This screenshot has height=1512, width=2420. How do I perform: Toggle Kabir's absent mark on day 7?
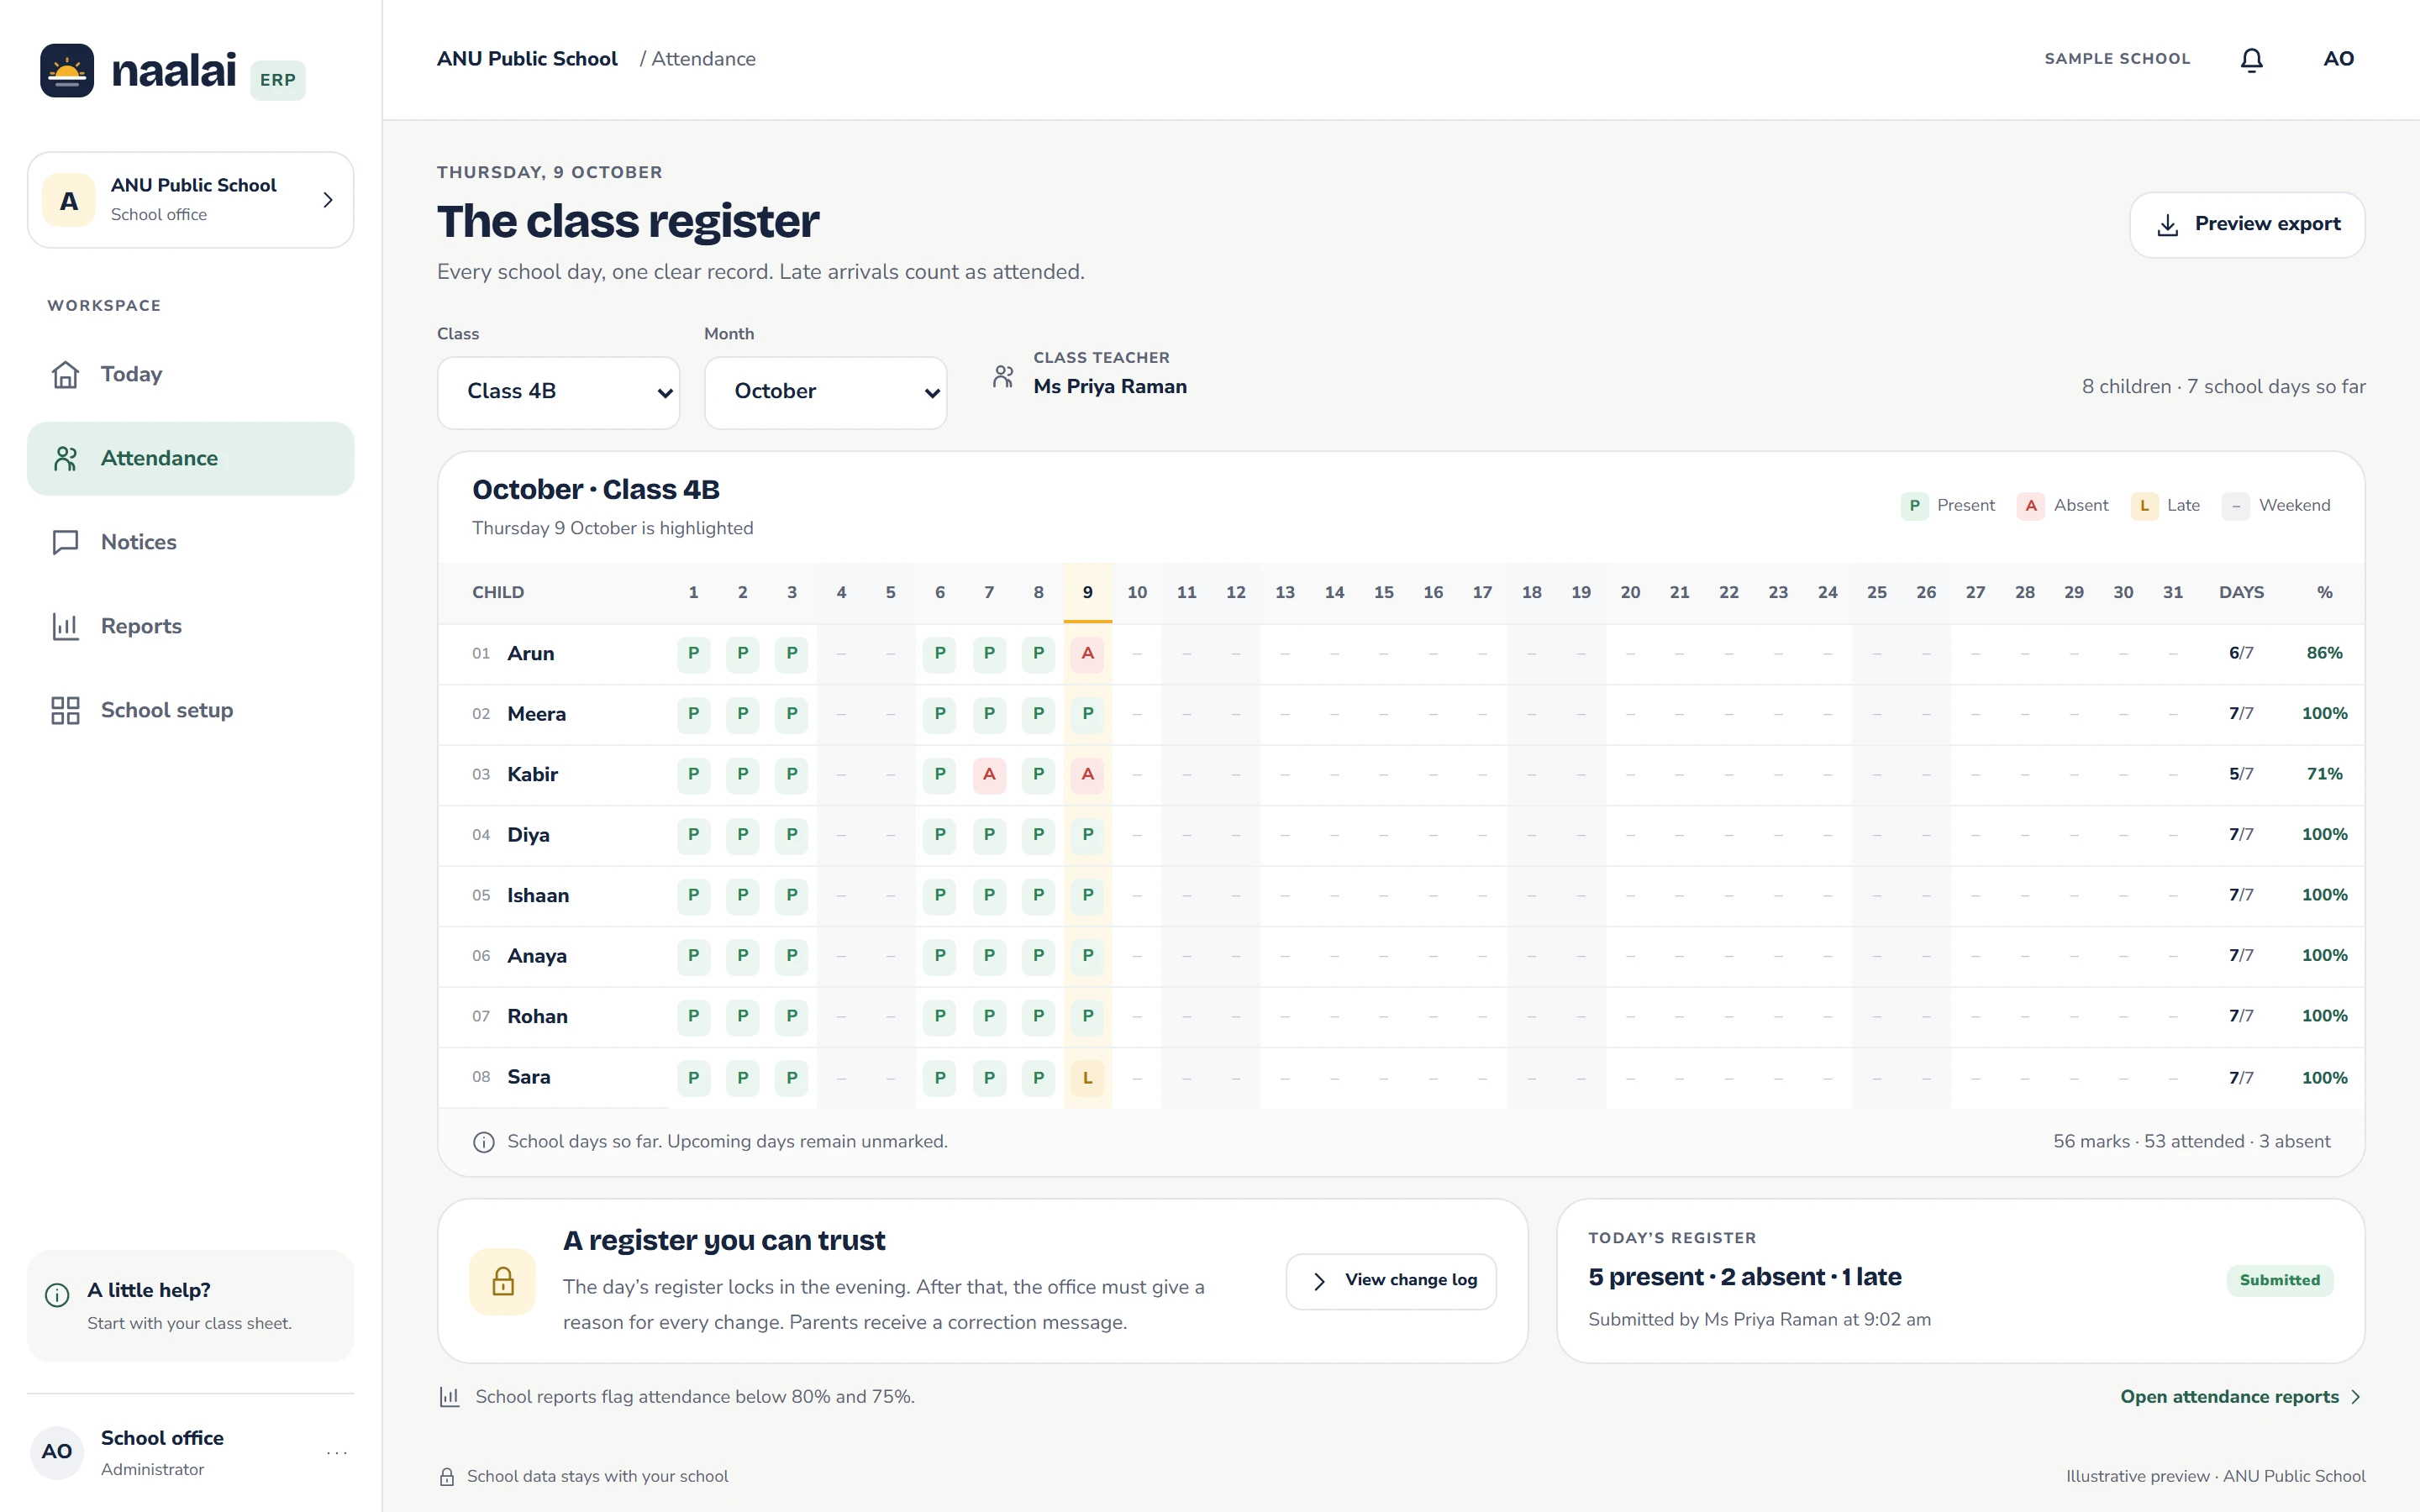[x=989, y=775]
